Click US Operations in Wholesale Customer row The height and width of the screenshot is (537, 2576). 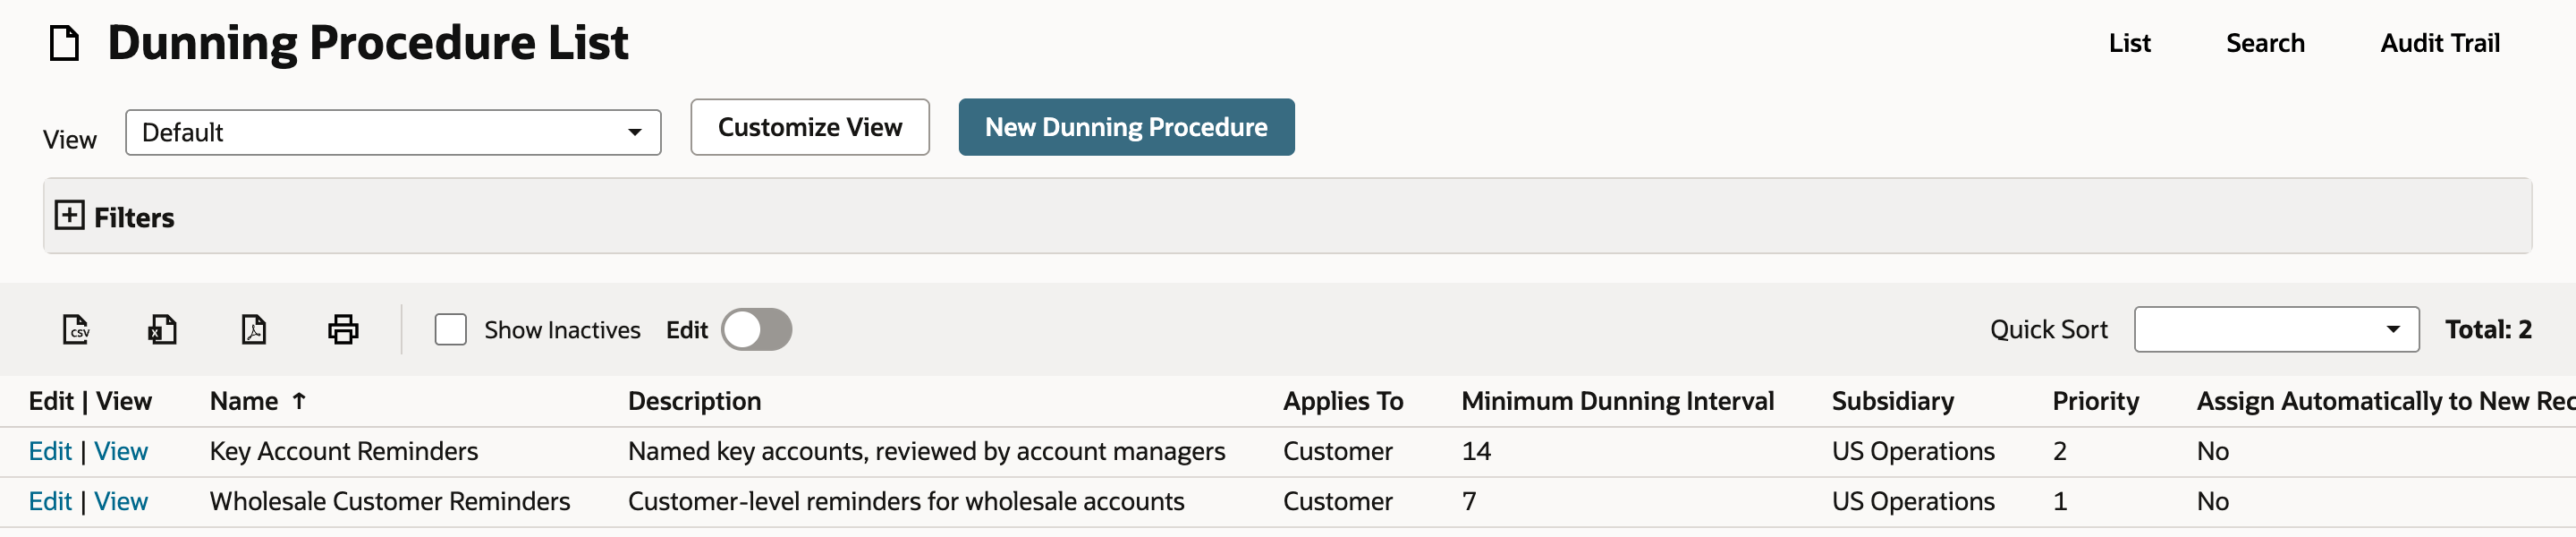tap(1913, 501)
